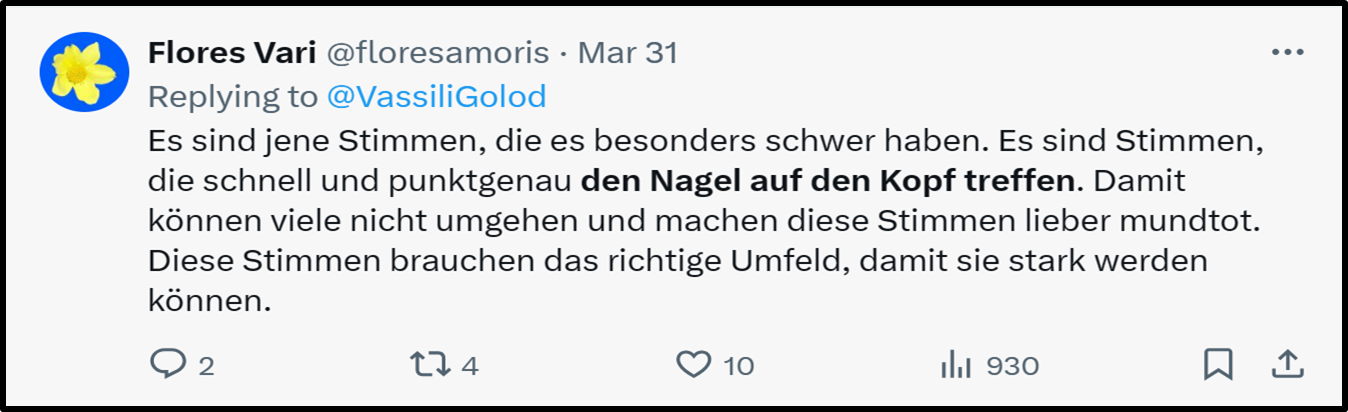The image size is (1348, 412).
Task: Open the three-dot more options menu
Action: (1287, 53)
